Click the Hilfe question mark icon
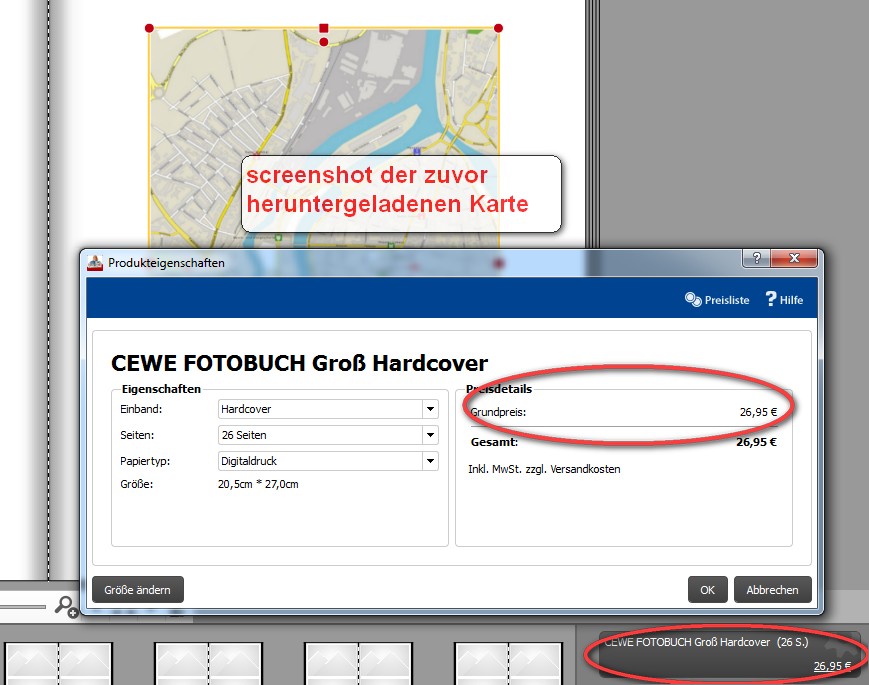Screen dimensions: 869x685 pyautogui.click(x=771, y=299)
